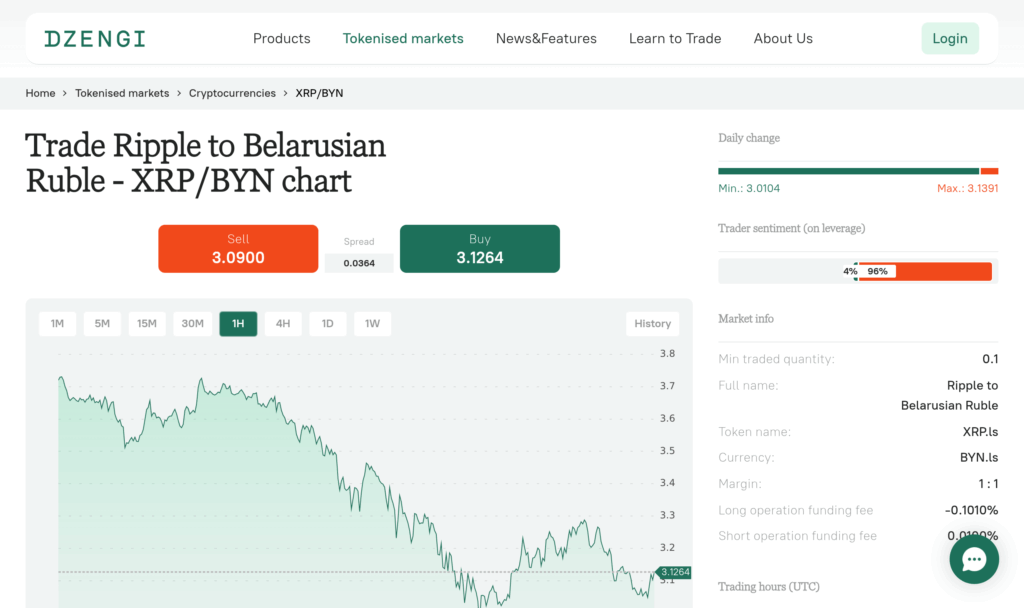Click the Max.: 3.1391 value

[x=967, y=188]
